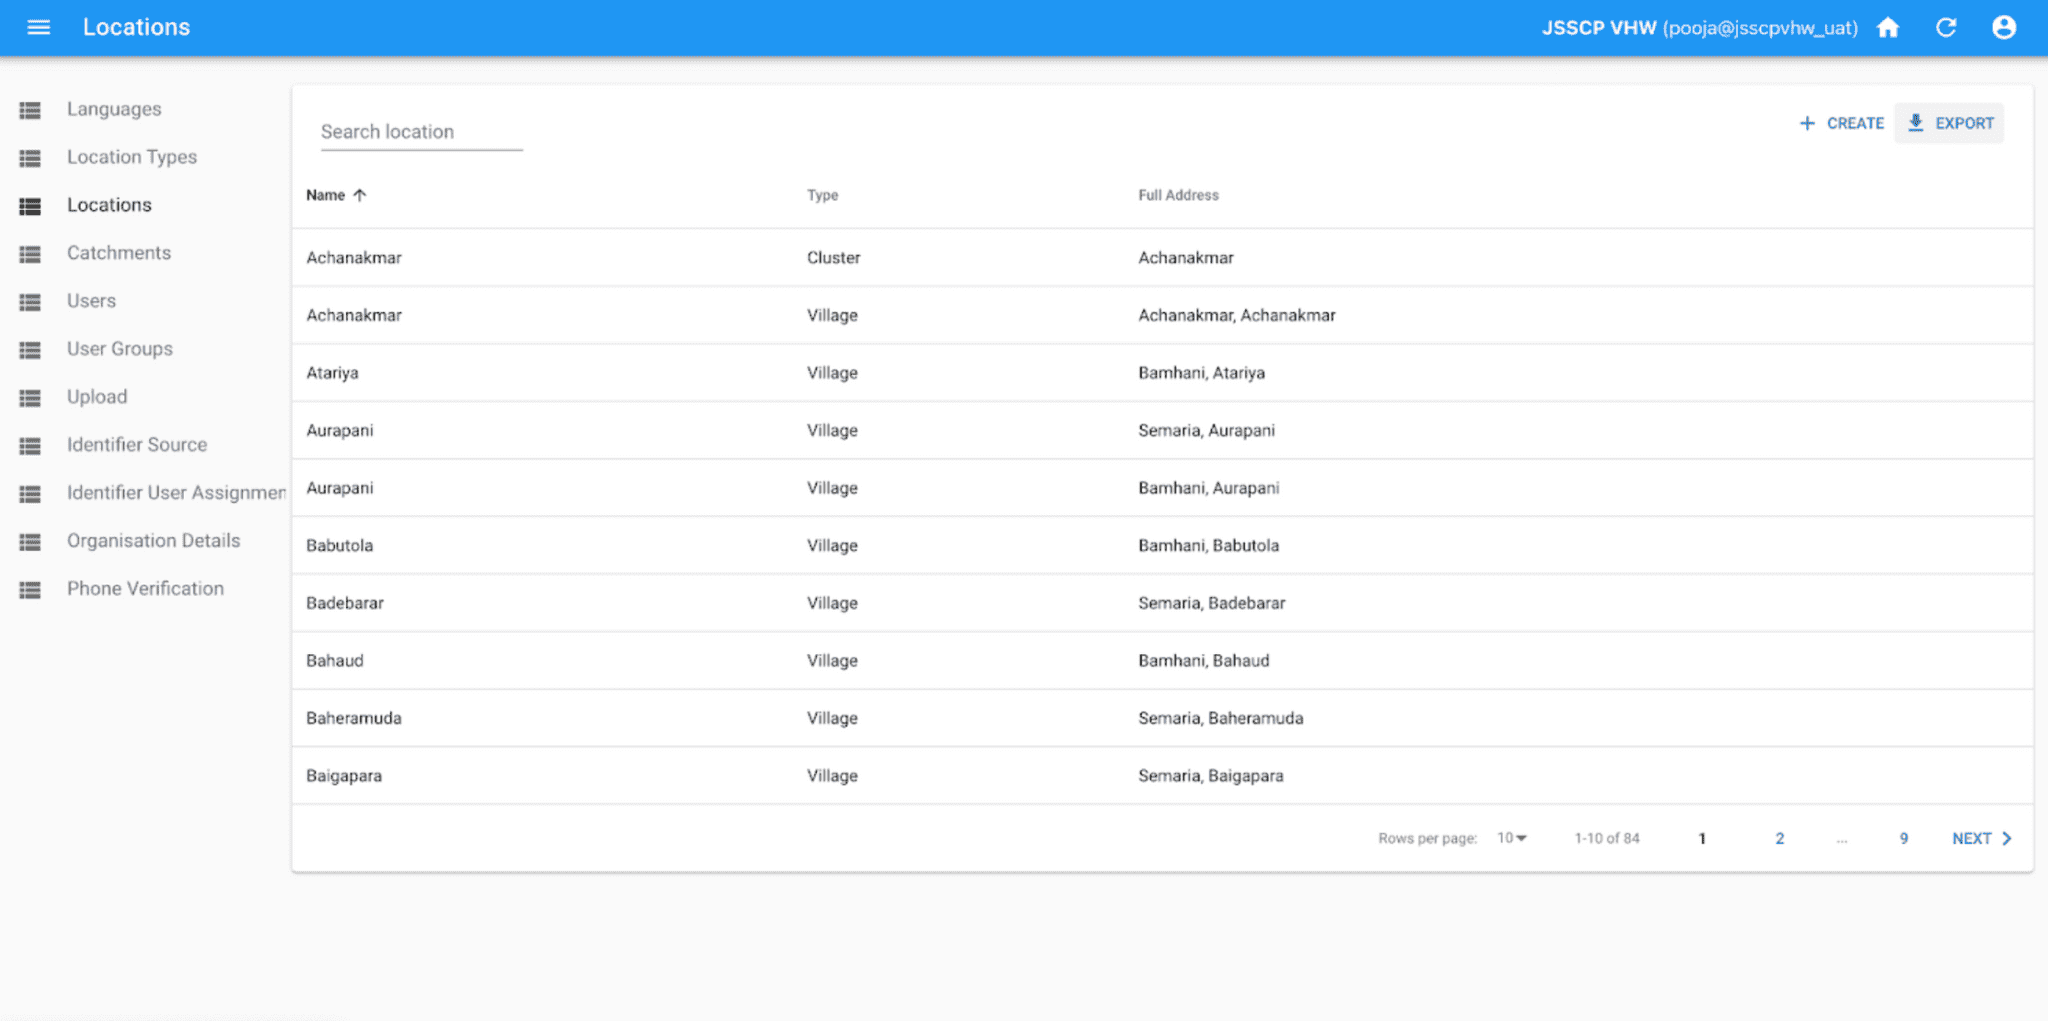Open Organisation Details page

pos(153,541)
